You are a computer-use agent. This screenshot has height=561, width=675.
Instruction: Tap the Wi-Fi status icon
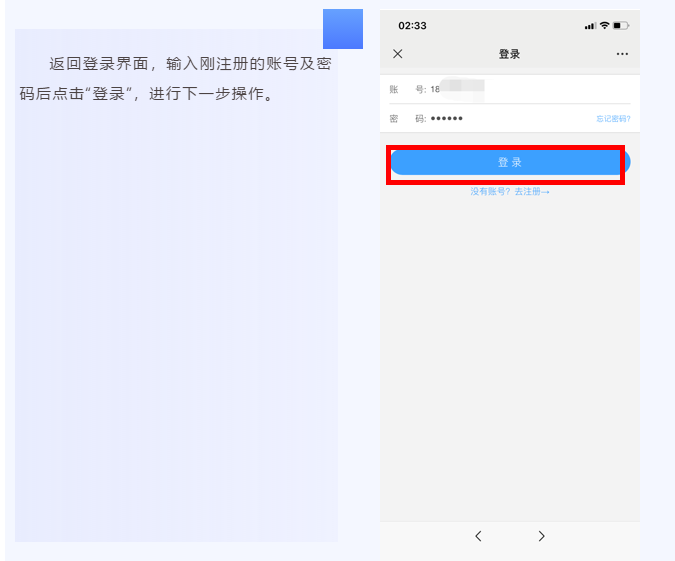[604, 25]
